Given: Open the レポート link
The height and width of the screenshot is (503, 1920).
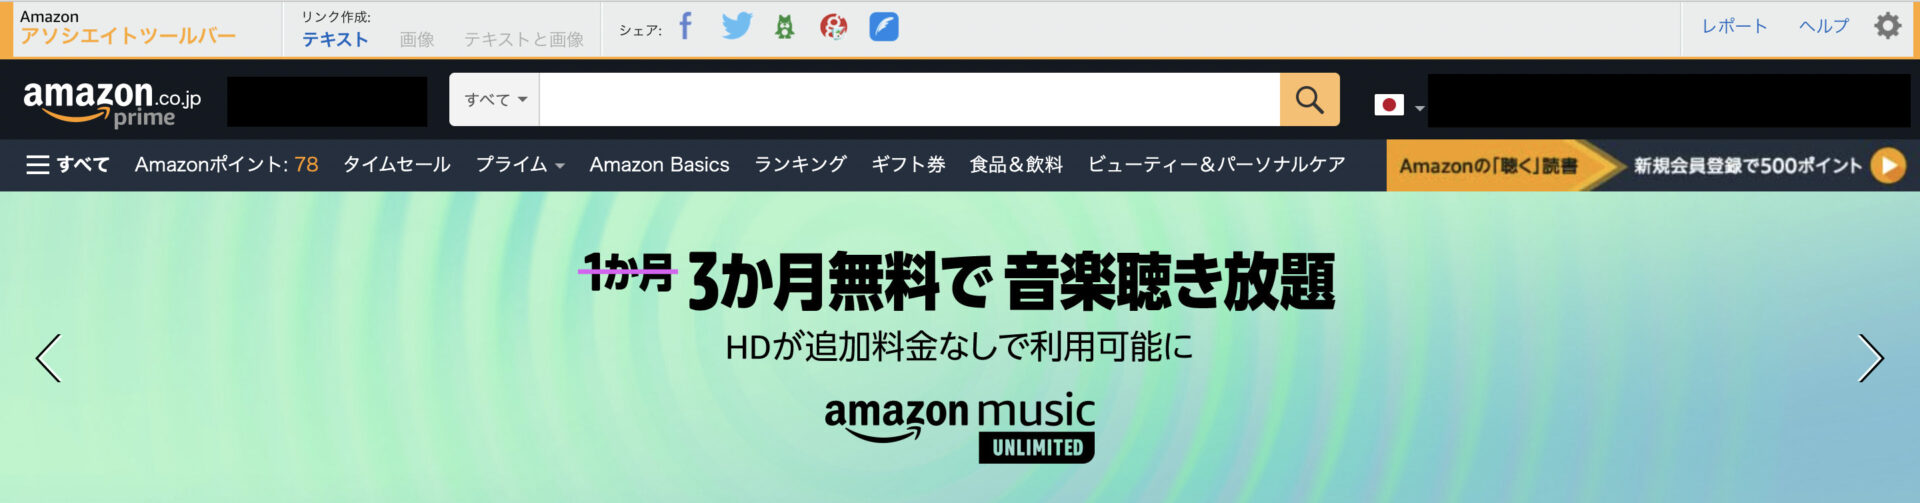Looking at the screenshot, I should (x=1734, y=26).
